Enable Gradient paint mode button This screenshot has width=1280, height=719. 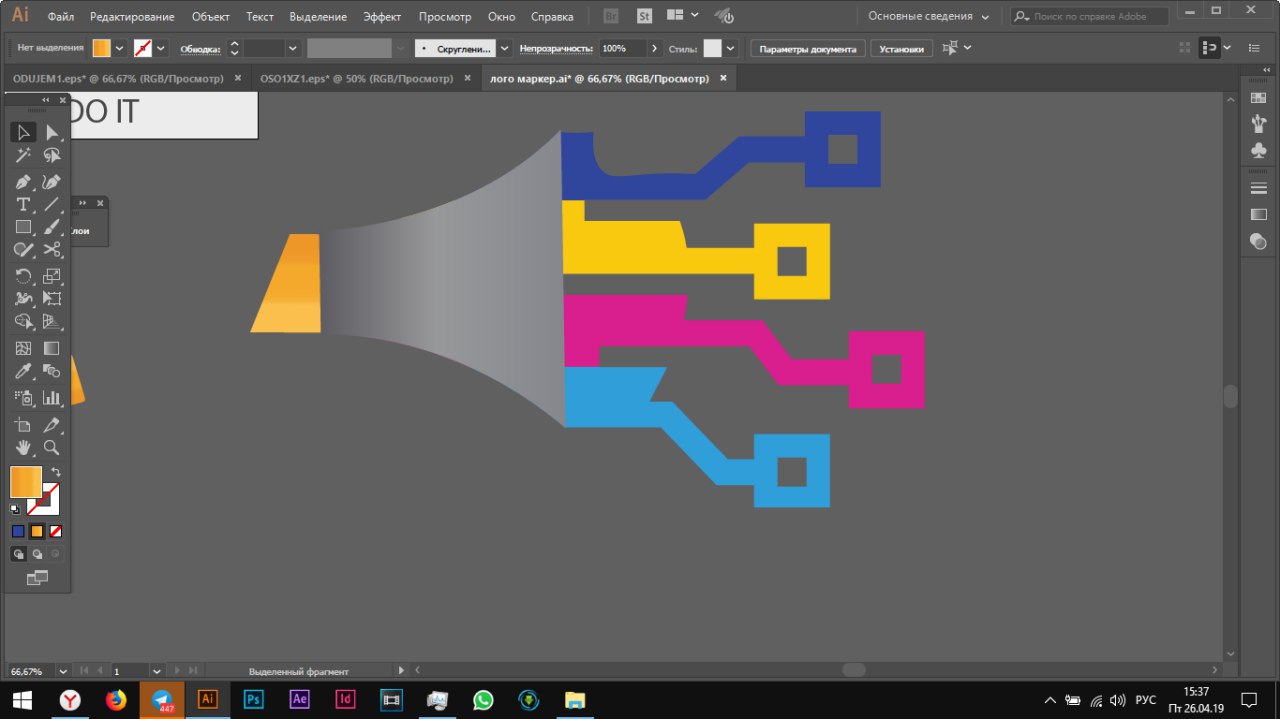tap(37, 532)
